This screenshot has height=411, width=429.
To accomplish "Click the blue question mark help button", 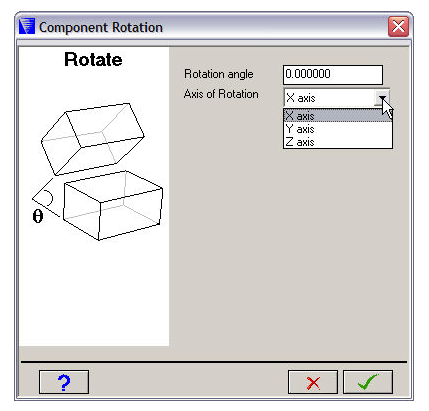I will [x=64, y=382].
